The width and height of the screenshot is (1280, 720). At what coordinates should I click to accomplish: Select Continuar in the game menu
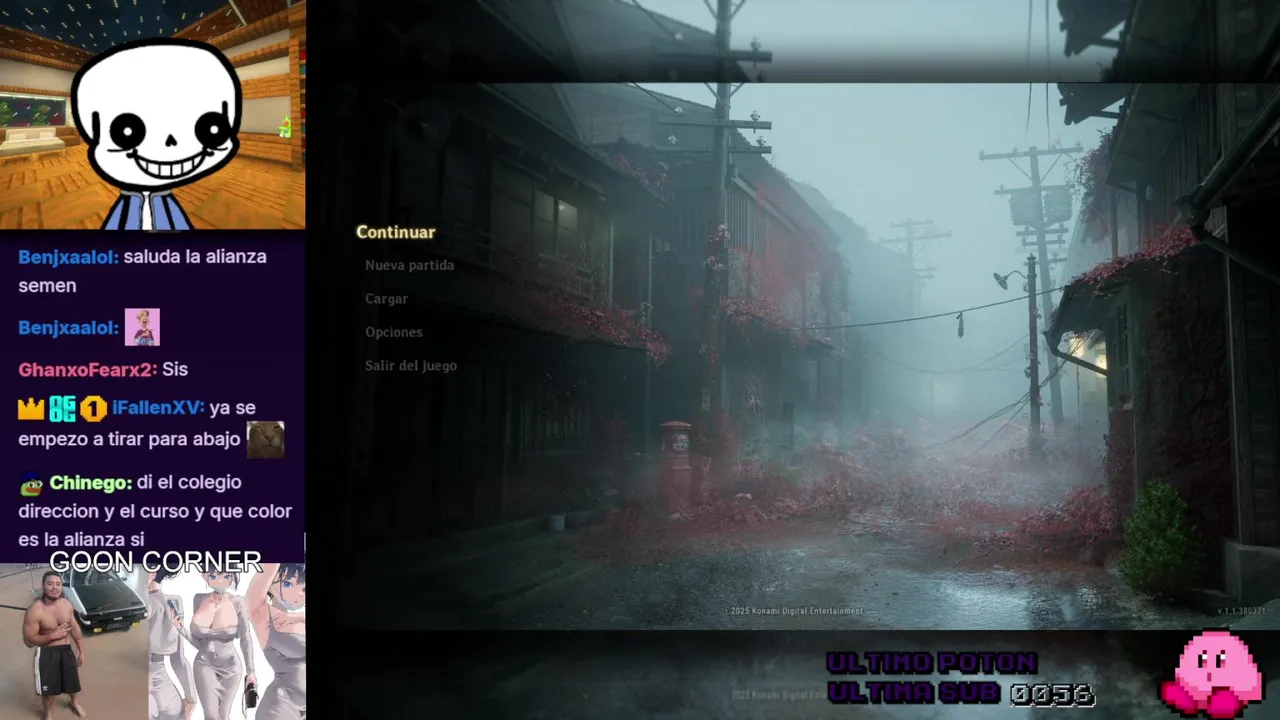(396, 232)
